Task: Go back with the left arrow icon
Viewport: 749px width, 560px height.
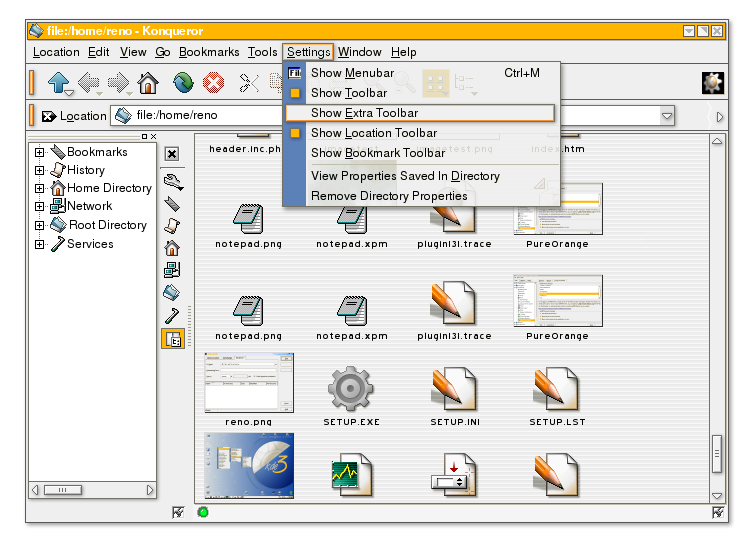Action: pyautogui.click(x=88, y=82)
